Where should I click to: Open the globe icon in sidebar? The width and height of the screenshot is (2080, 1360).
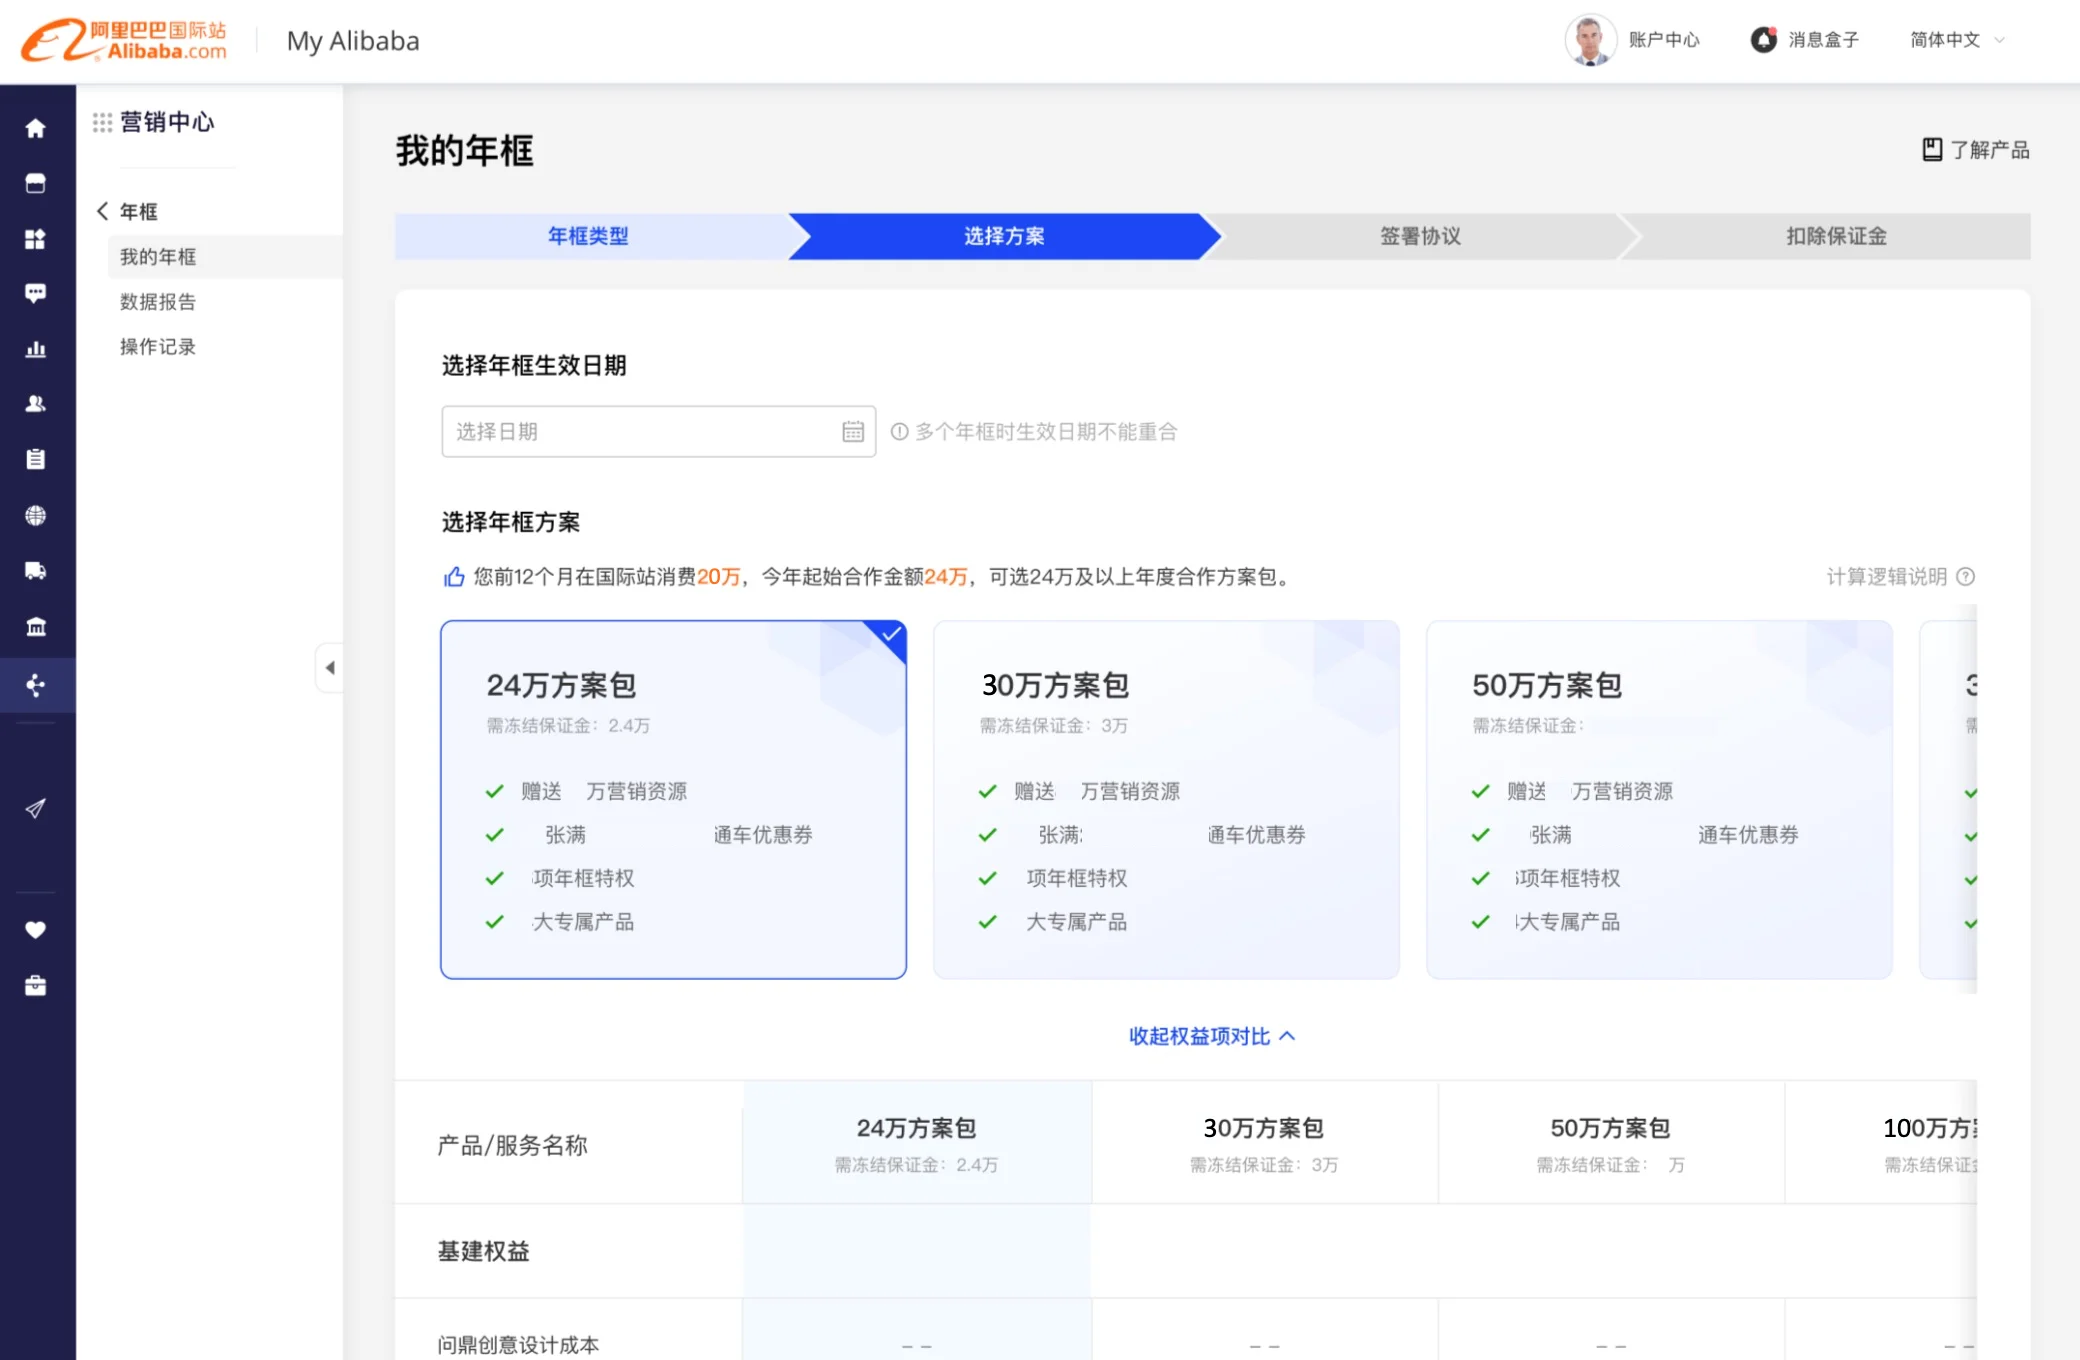pos(36,516)
